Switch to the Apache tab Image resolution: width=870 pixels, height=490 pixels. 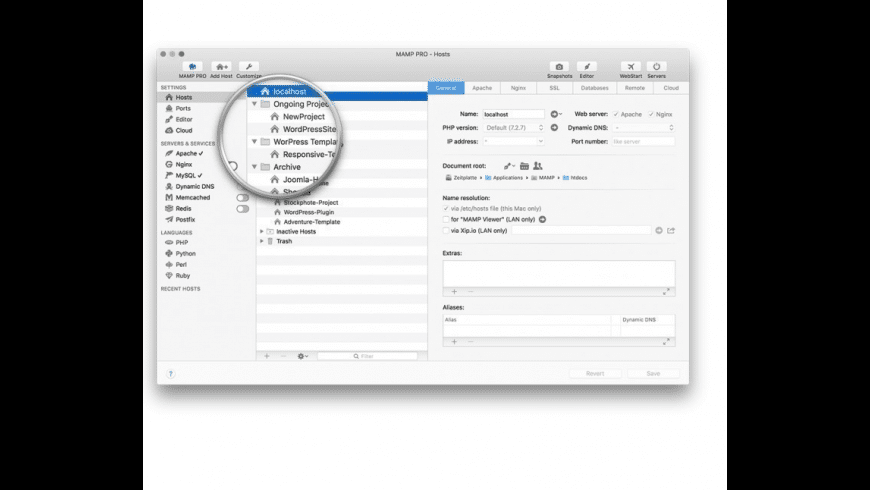[x=482, y=88]
